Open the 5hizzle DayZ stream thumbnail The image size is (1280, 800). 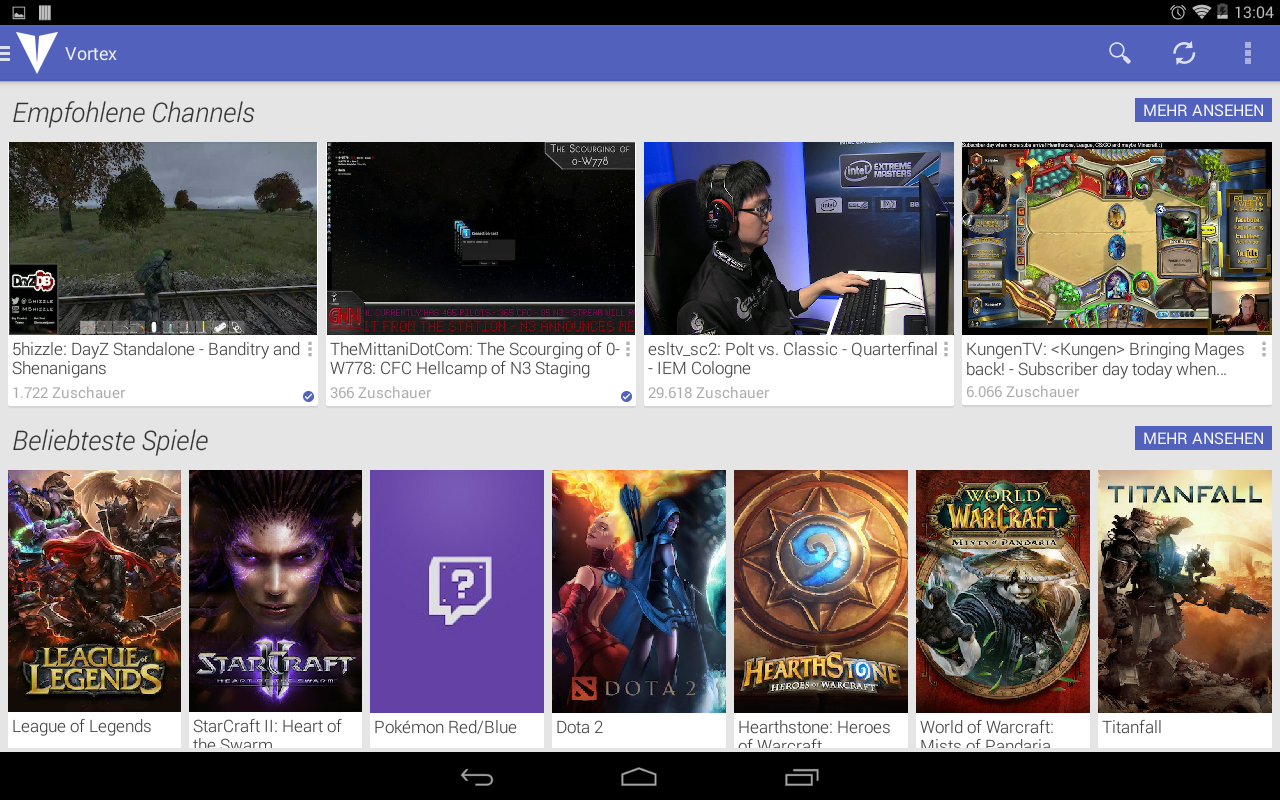(x=163, y=238)
